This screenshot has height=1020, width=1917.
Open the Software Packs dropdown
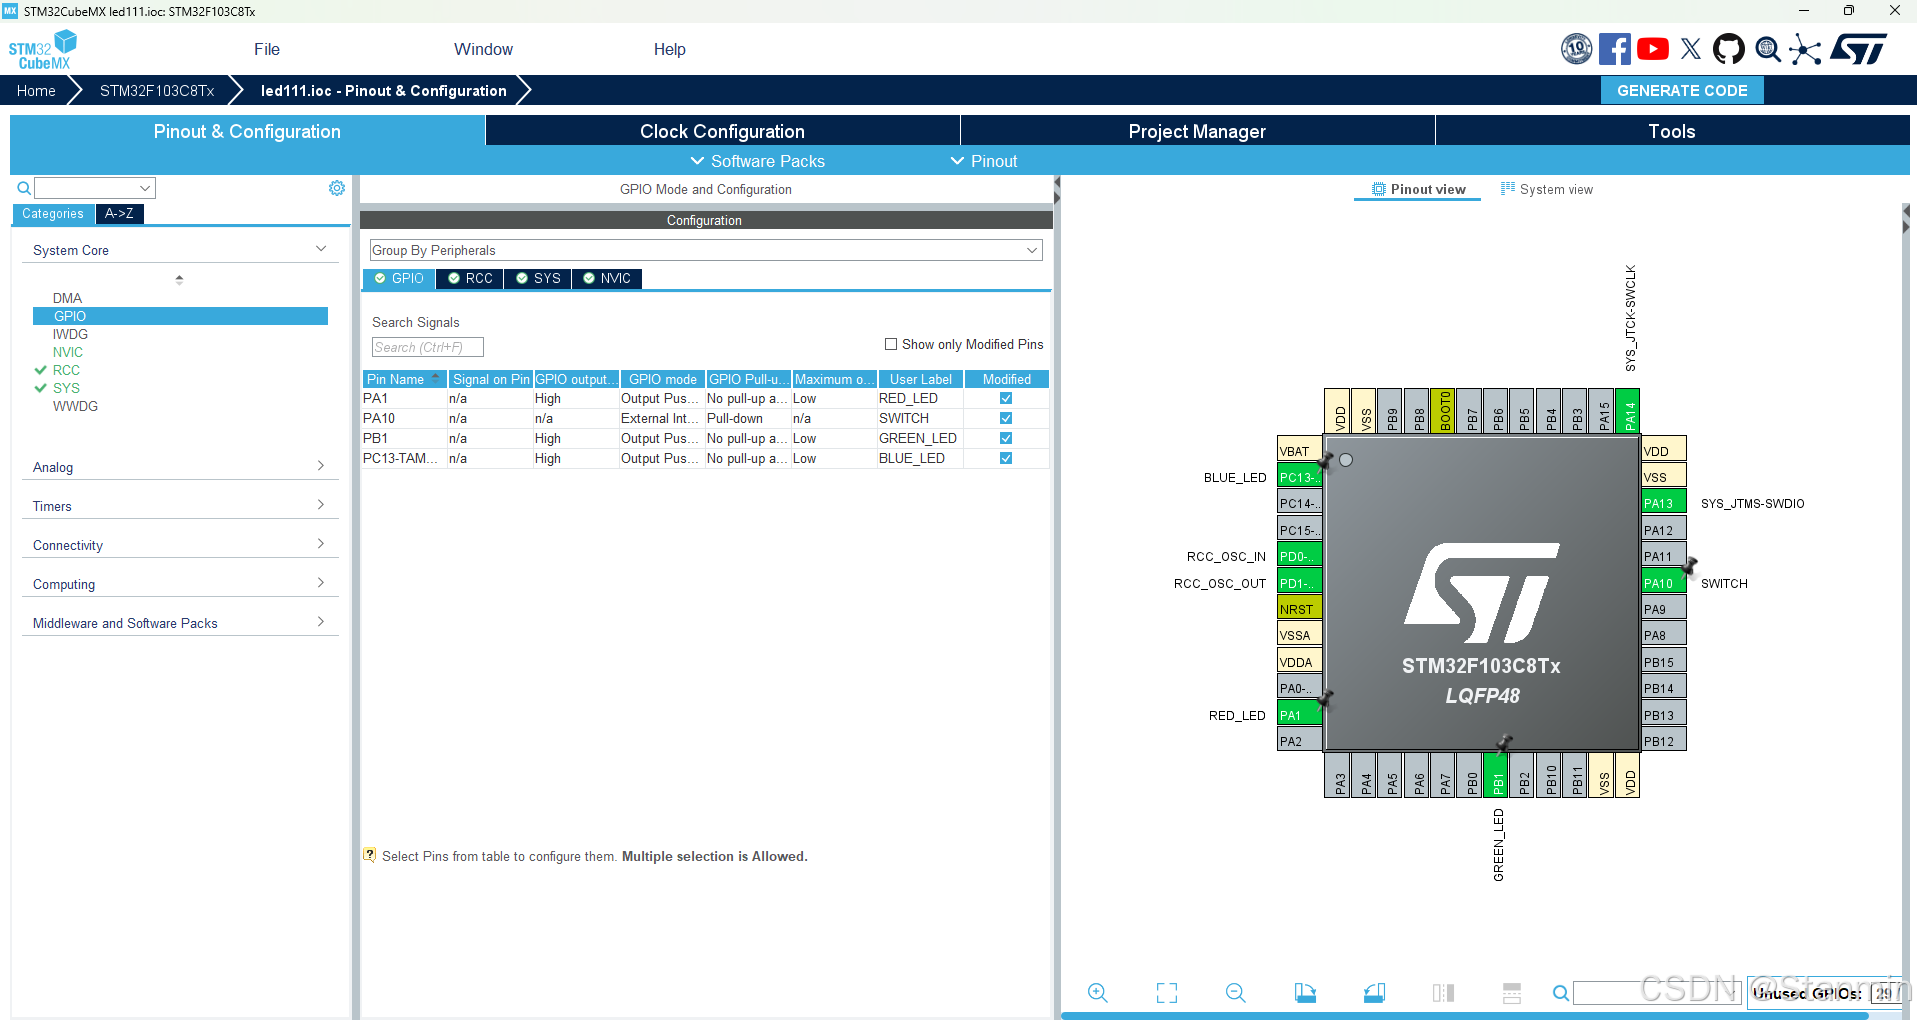pos(757,161)
